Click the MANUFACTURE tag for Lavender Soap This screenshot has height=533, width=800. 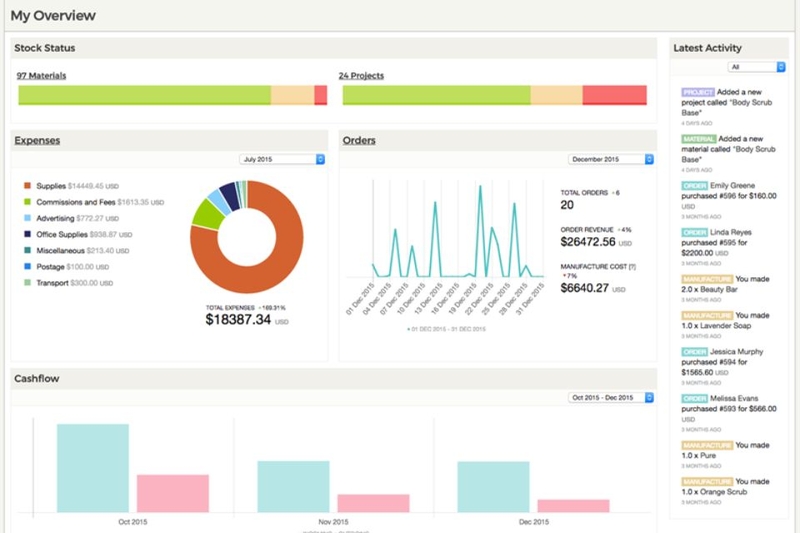tap(707, 315)
